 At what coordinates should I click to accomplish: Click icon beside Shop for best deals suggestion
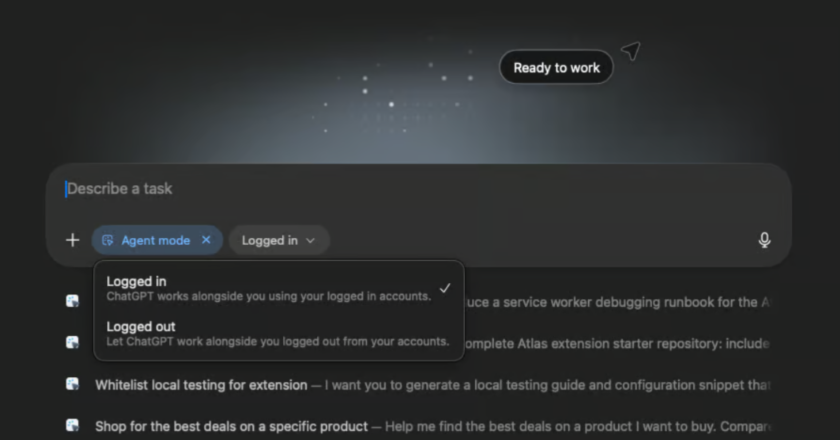[x=72, y=426]
